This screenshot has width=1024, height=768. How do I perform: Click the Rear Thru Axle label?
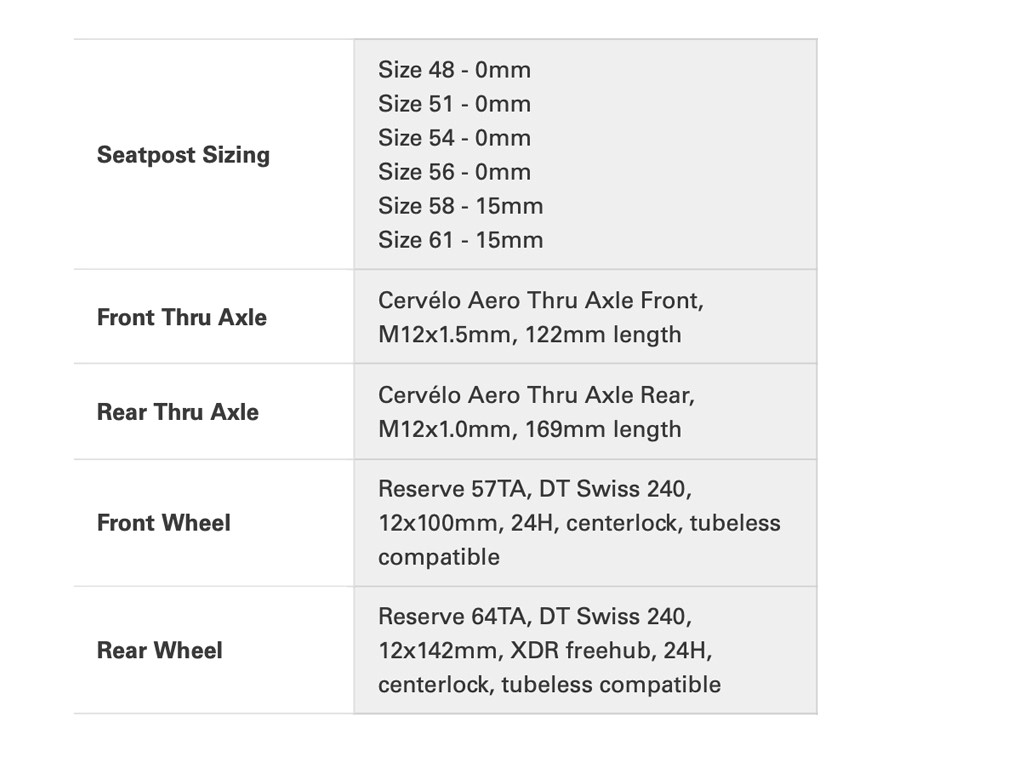point(177,412)
